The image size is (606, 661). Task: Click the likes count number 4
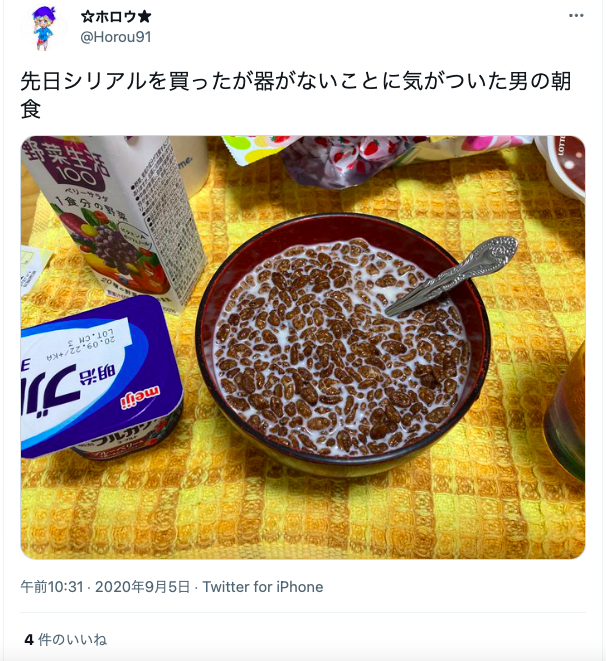[29, 640]
